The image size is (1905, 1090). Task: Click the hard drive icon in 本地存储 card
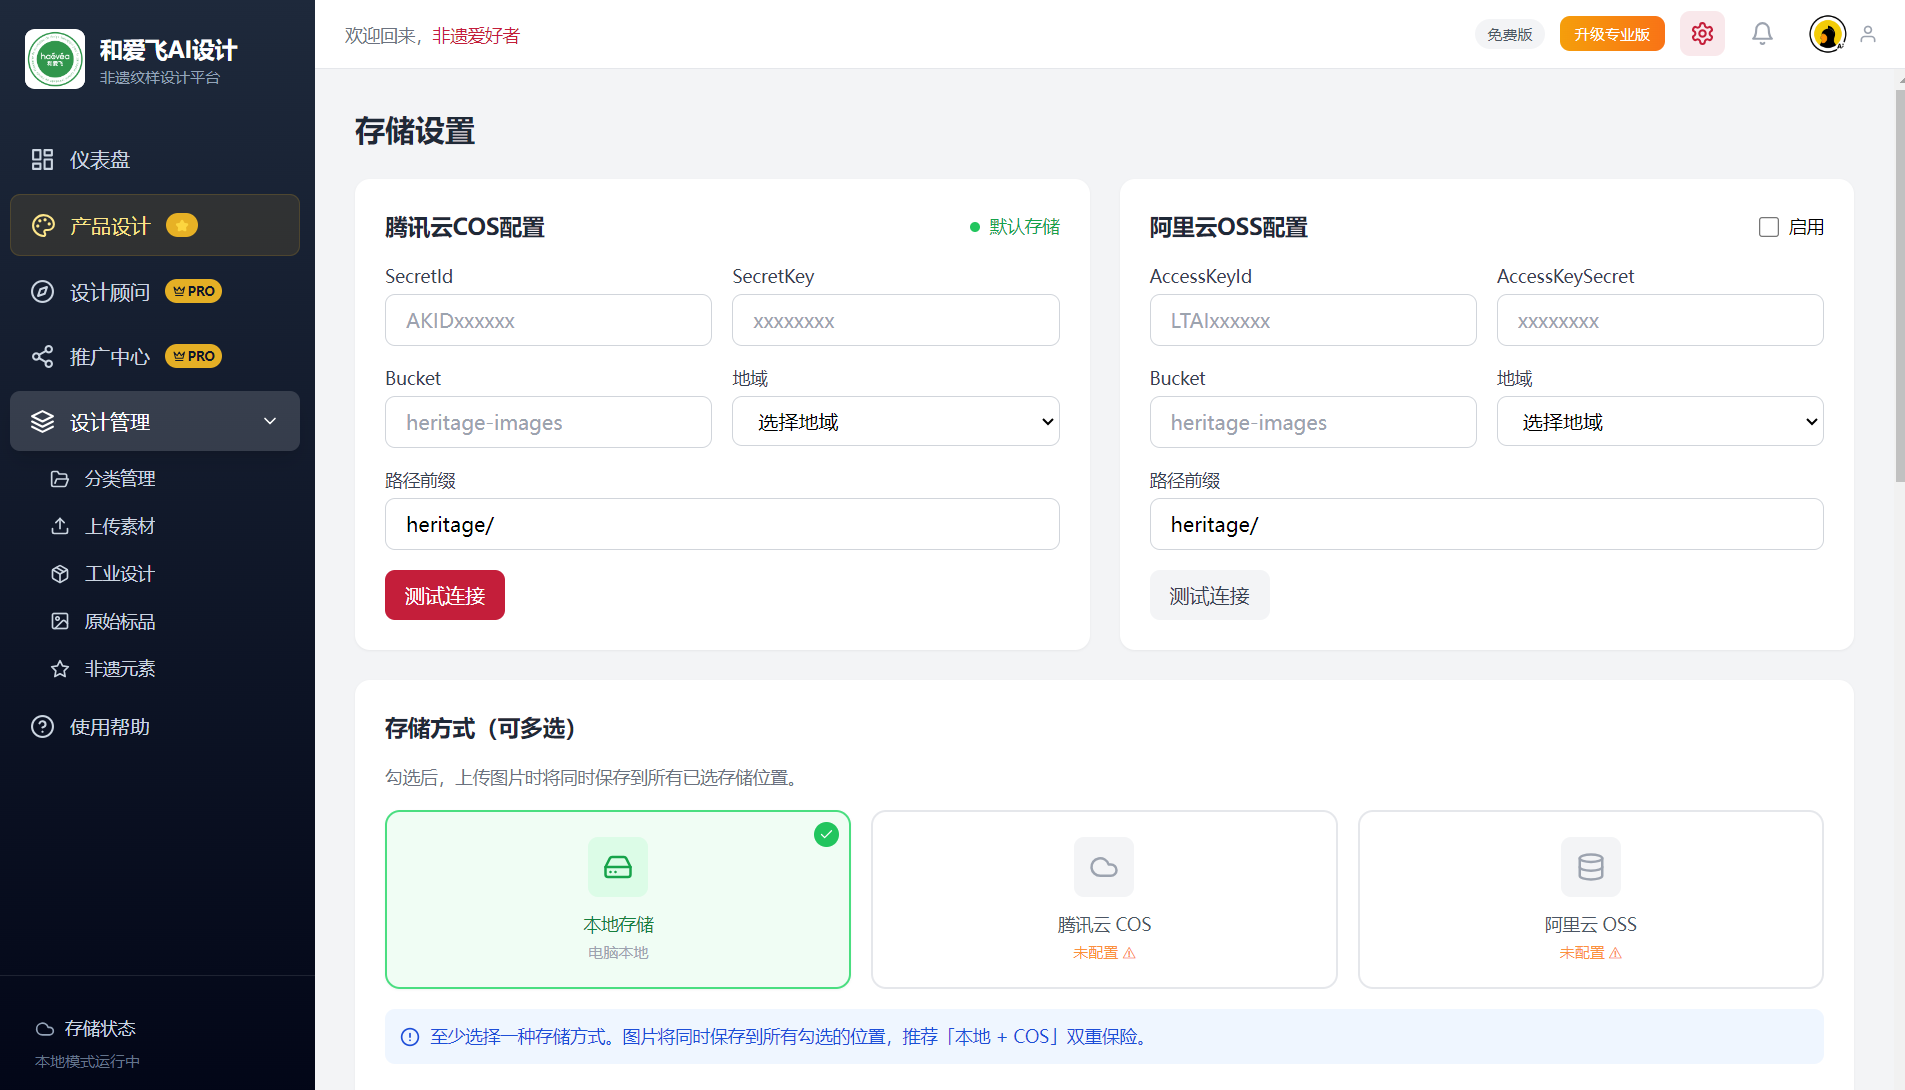tap(618, 867)
